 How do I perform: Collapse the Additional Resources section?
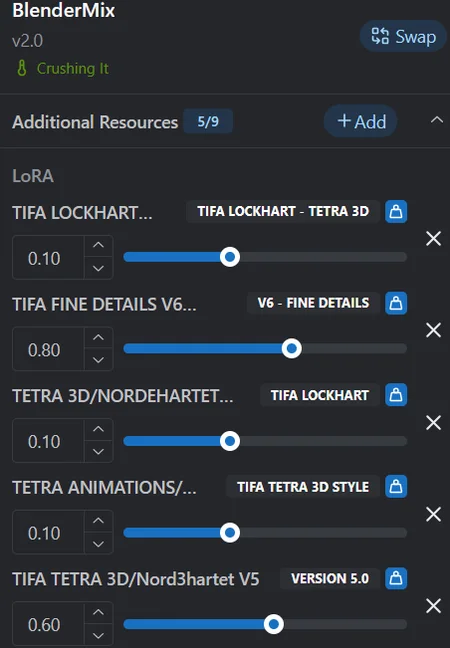click(436, 121)
